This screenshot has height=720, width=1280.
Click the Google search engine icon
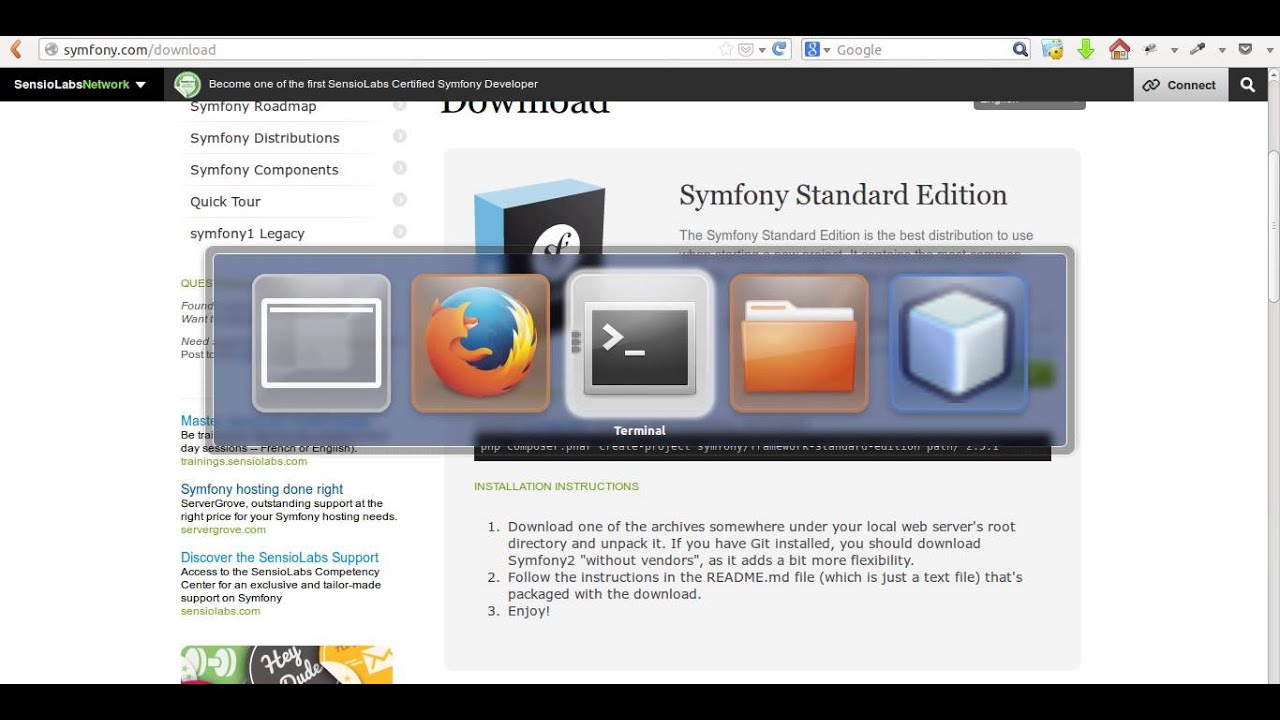[x=812, y=49]
